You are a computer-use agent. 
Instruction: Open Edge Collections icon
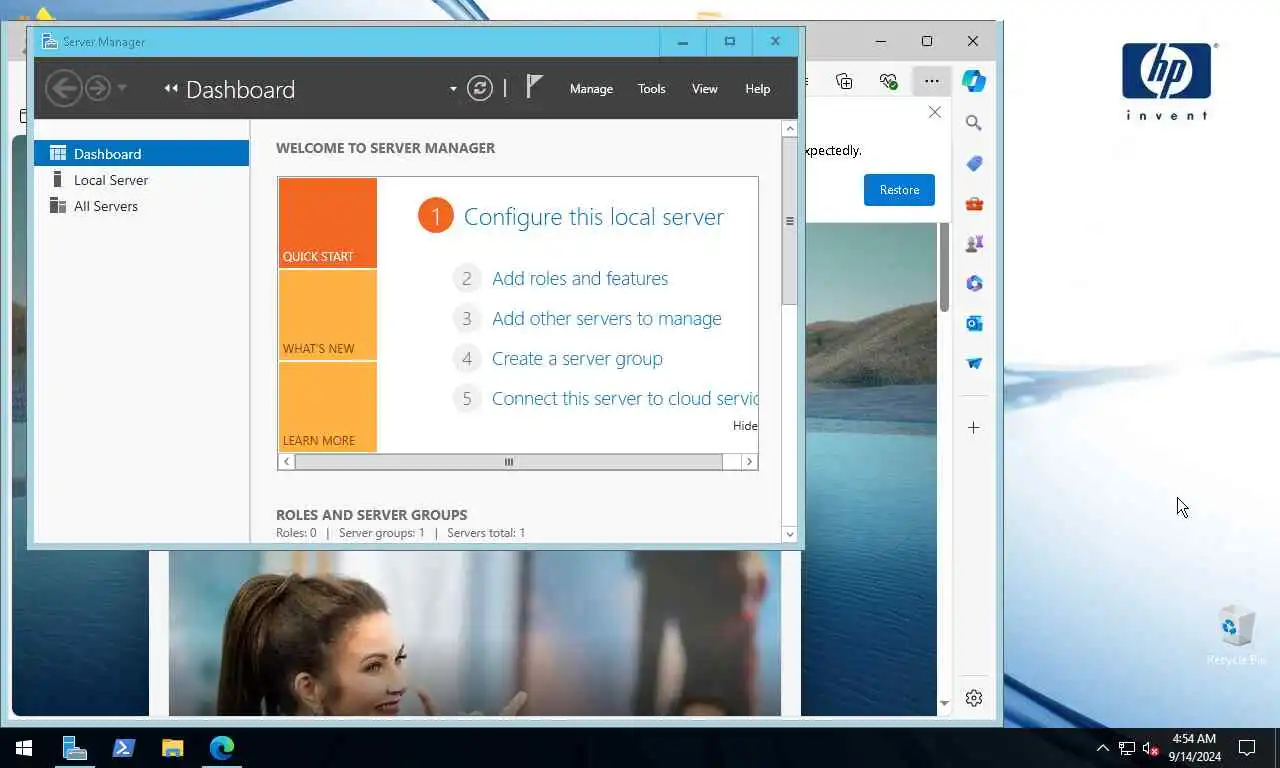point(844,81)
